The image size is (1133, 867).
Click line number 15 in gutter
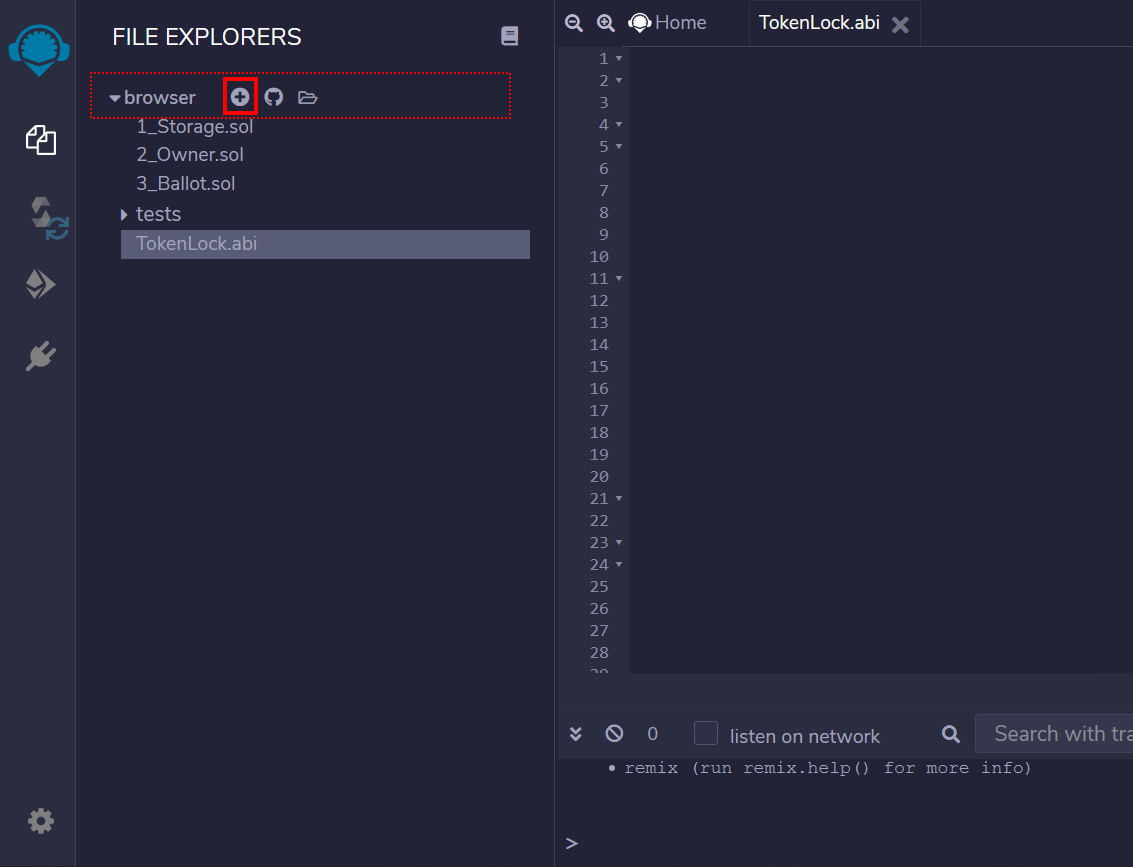point(599,366)
